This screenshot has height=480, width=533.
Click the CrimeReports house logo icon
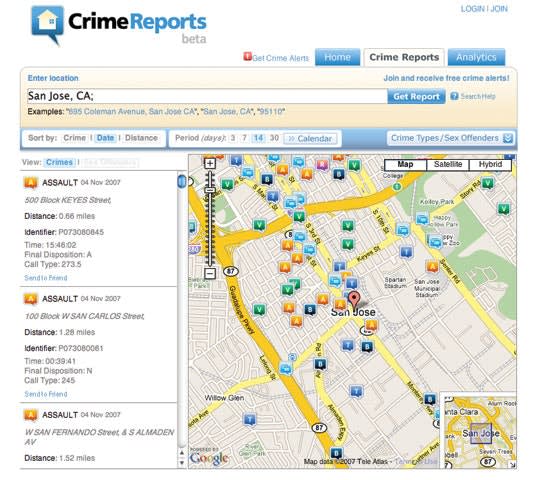tap(48, 24)
